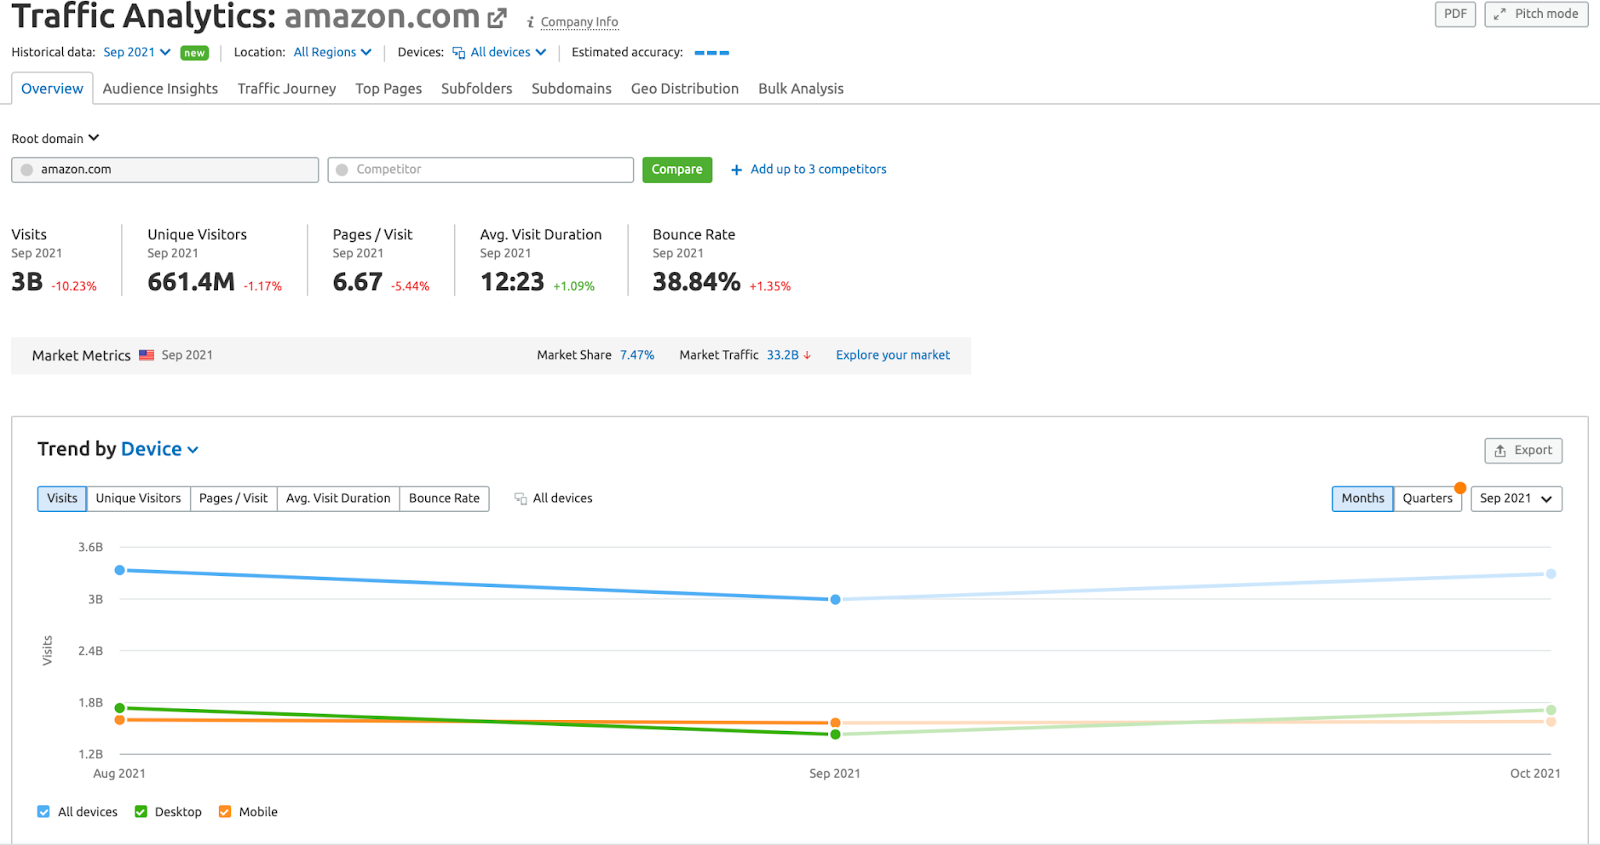Open Traffic Journey tab
Viewport: 1600px width, 845px height.
pos(287,89)
